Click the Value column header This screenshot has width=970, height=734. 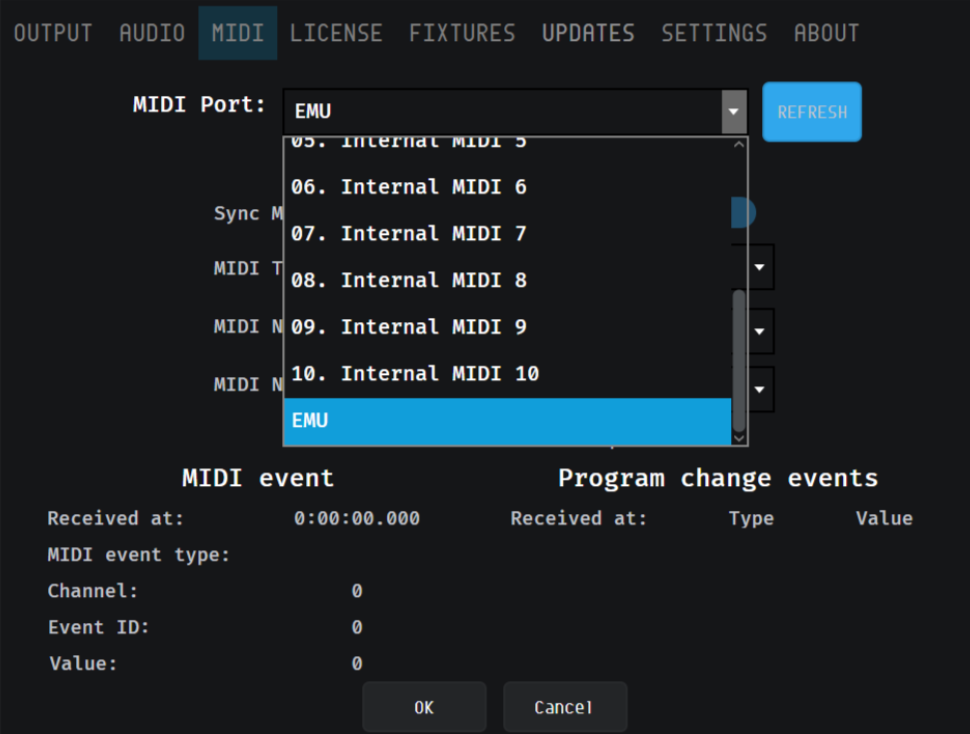(x=884, y=518)
